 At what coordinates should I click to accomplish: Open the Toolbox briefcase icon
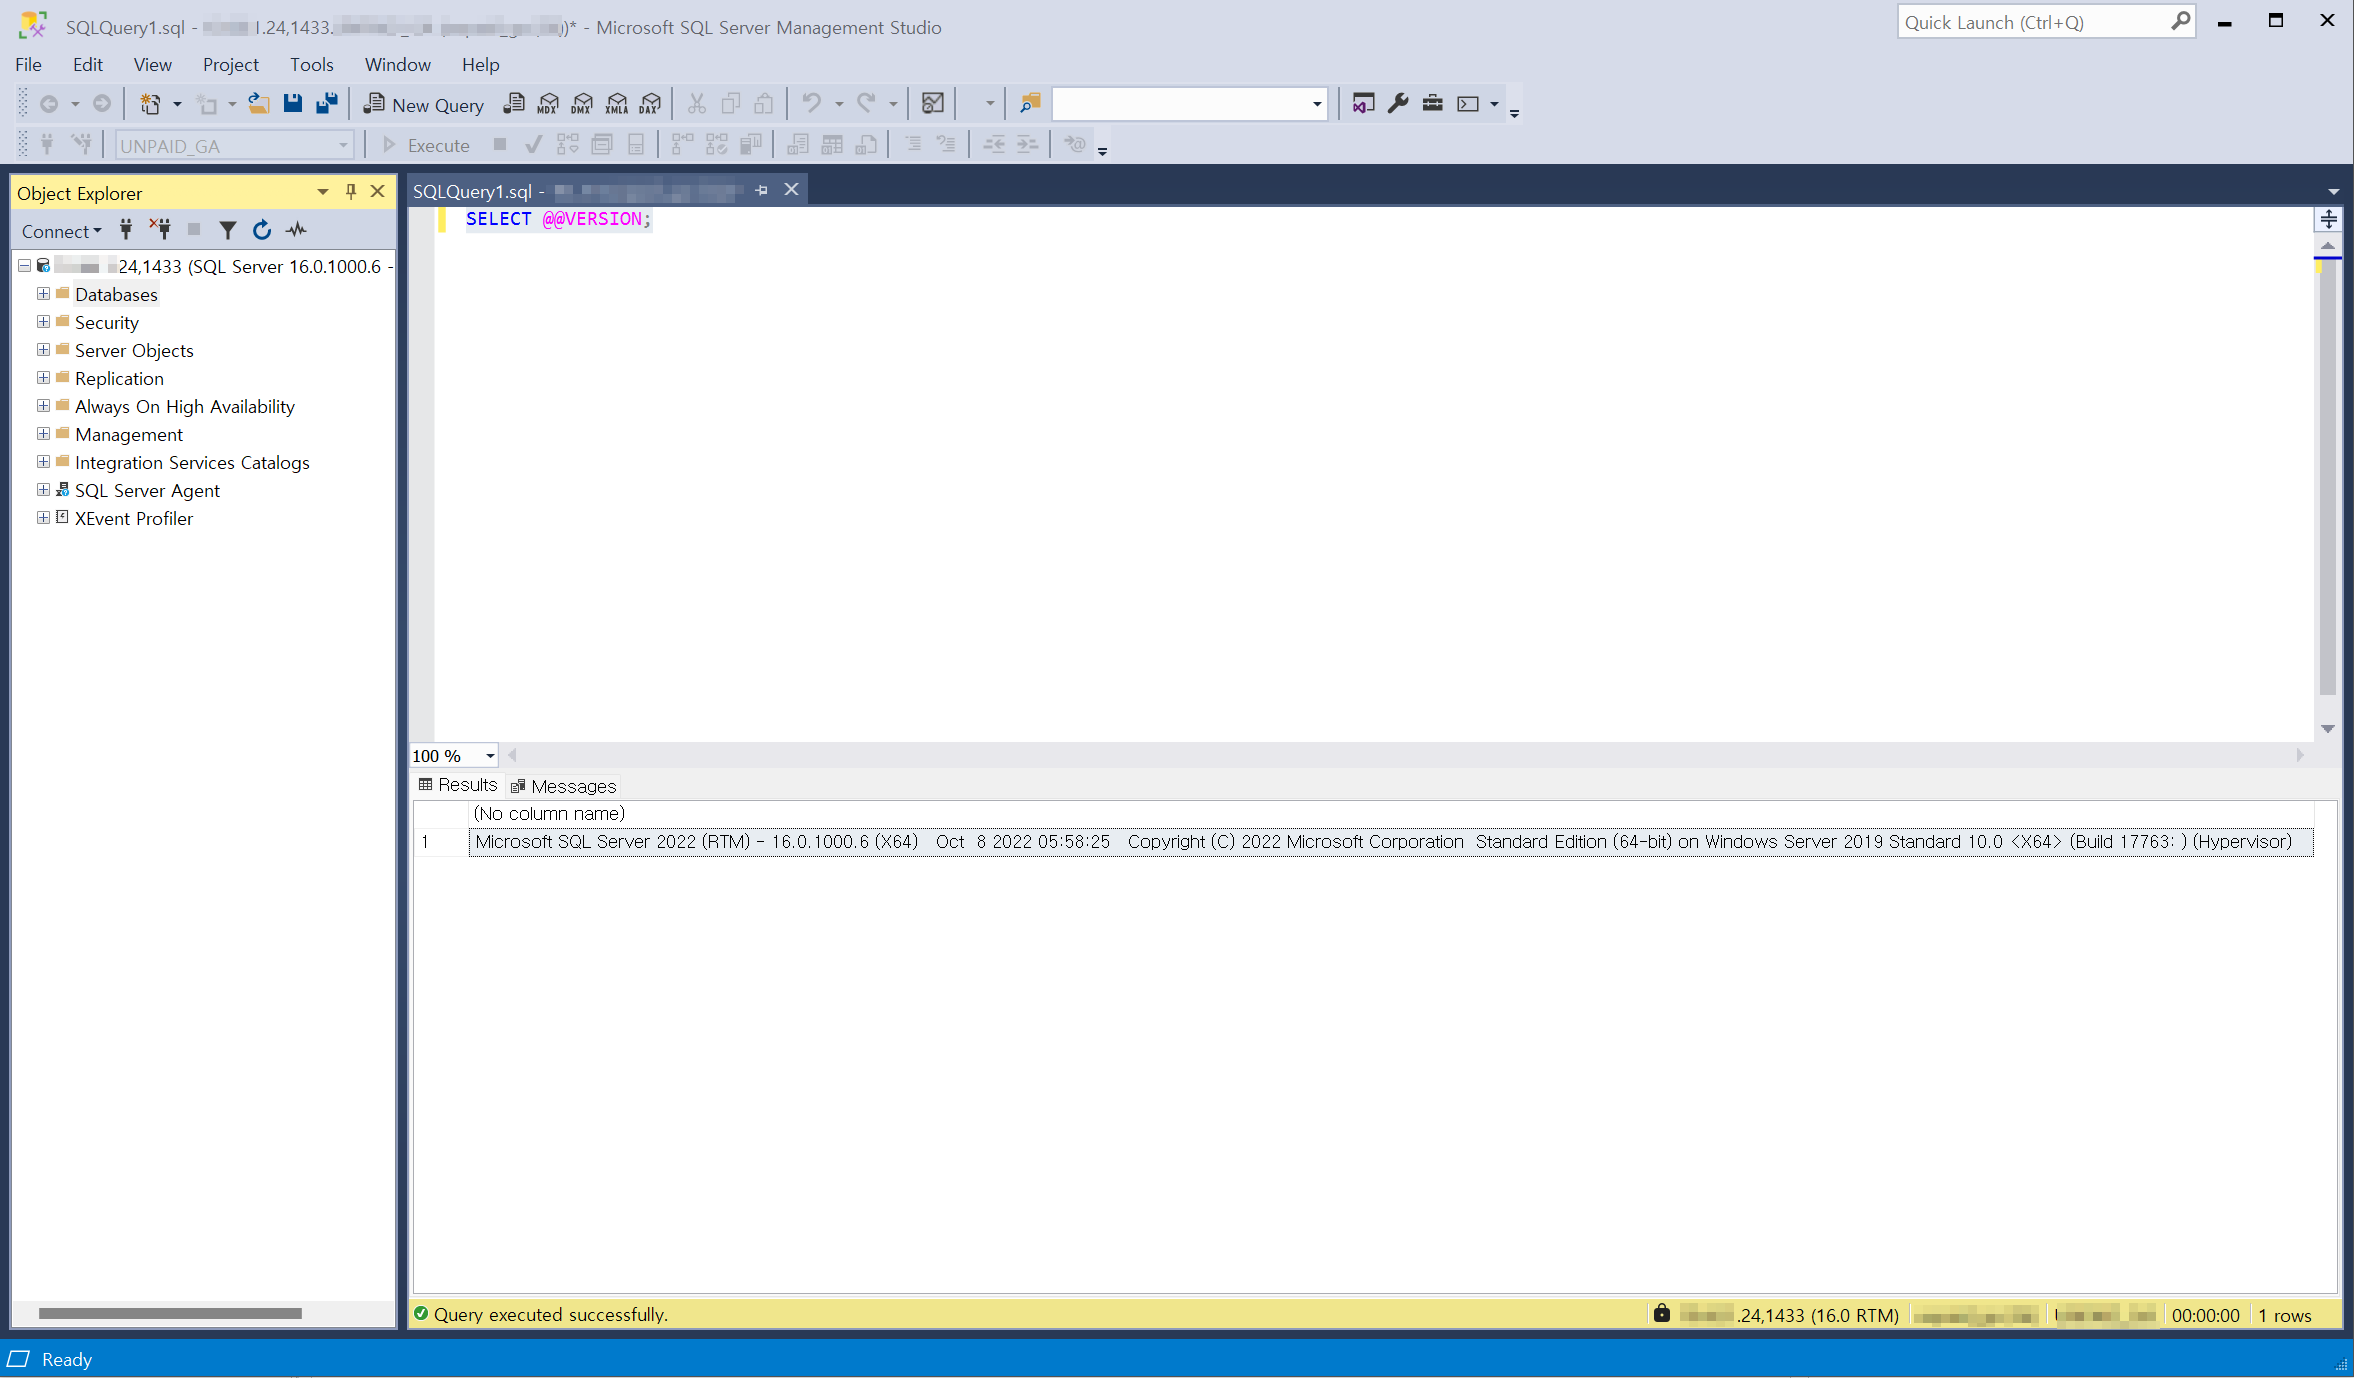[x=1433, y=104]
